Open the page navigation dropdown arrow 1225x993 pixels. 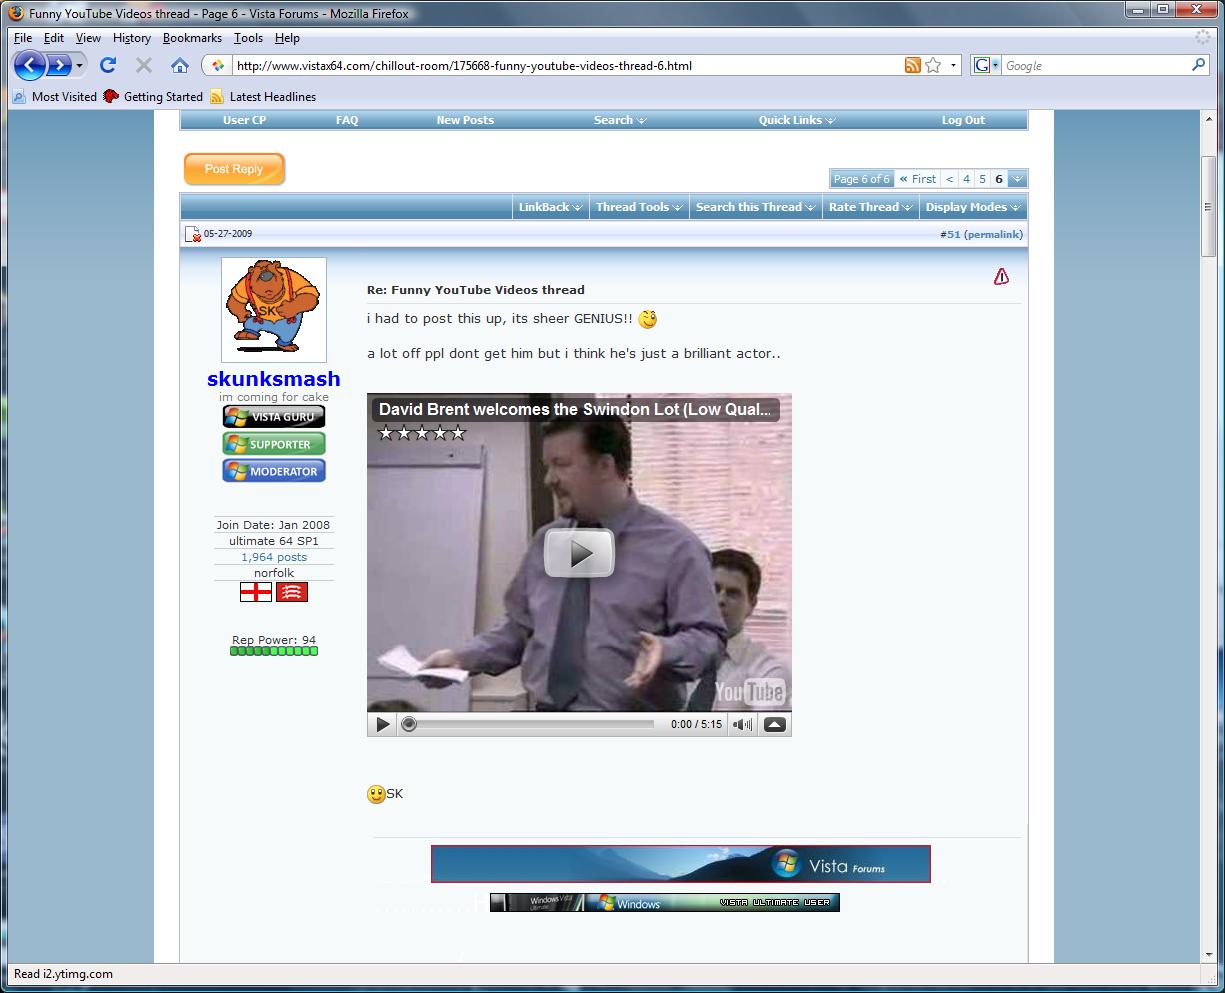(1017, 179)
